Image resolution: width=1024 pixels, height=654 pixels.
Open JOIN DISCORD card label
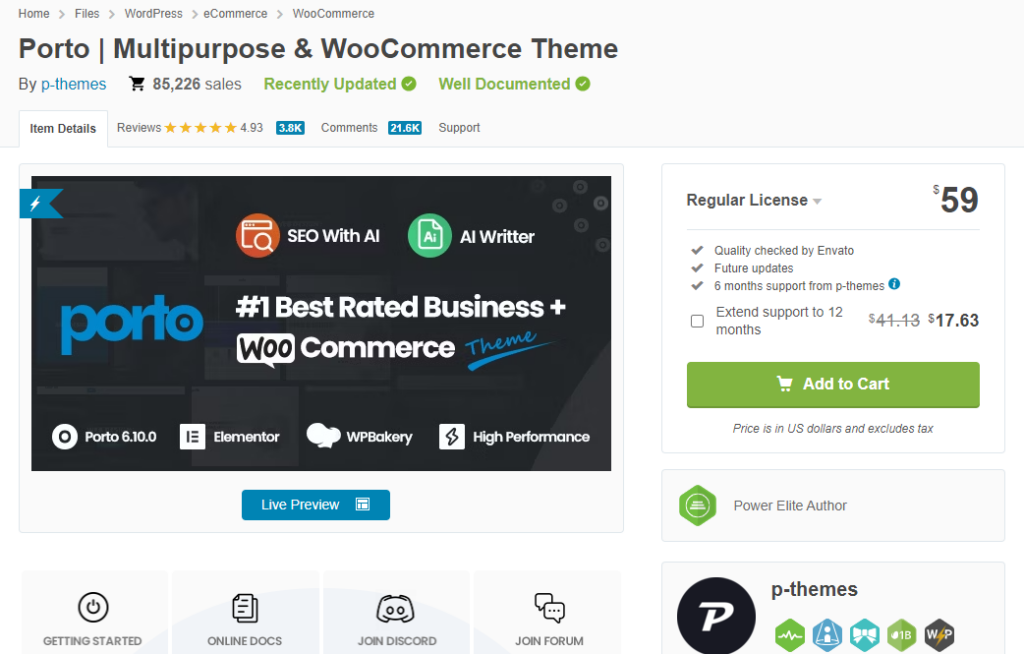396,641
